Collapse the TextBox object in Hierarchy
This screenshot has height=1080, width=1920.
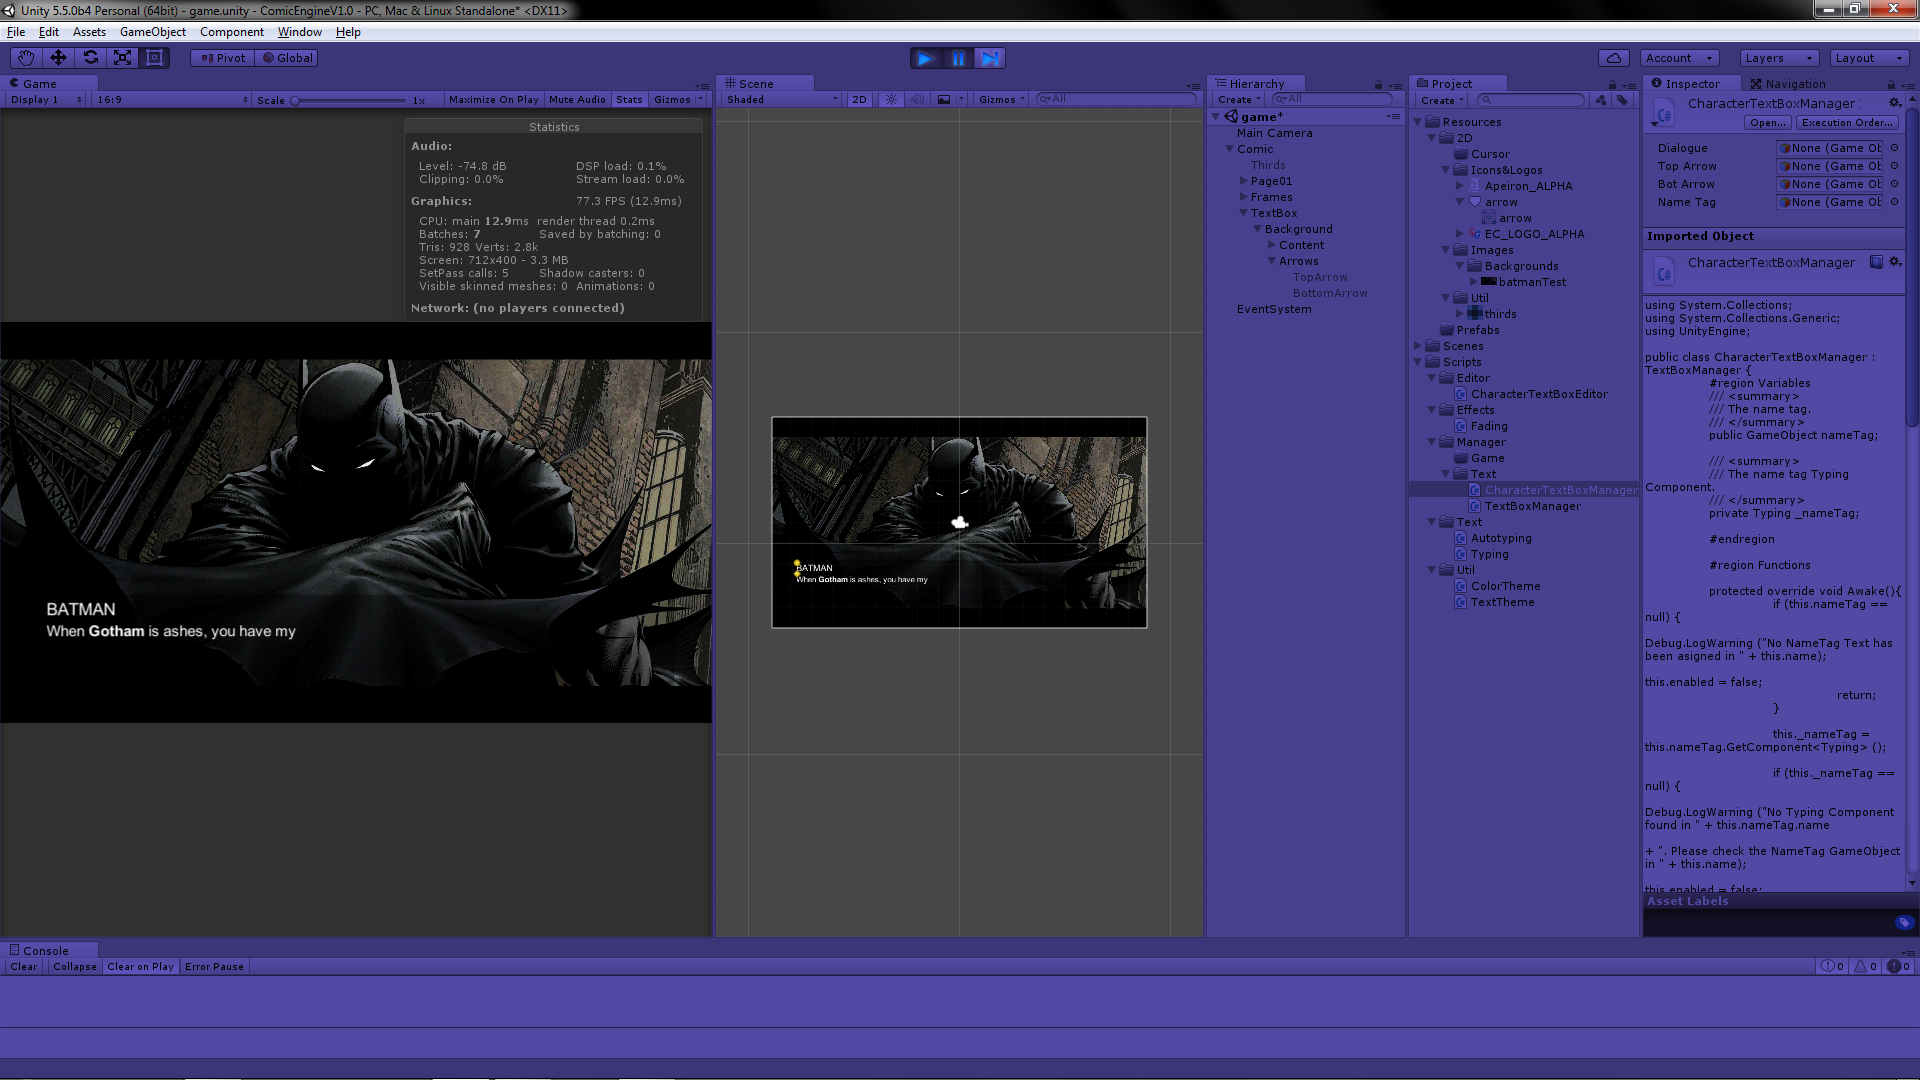coord(1243,213)
